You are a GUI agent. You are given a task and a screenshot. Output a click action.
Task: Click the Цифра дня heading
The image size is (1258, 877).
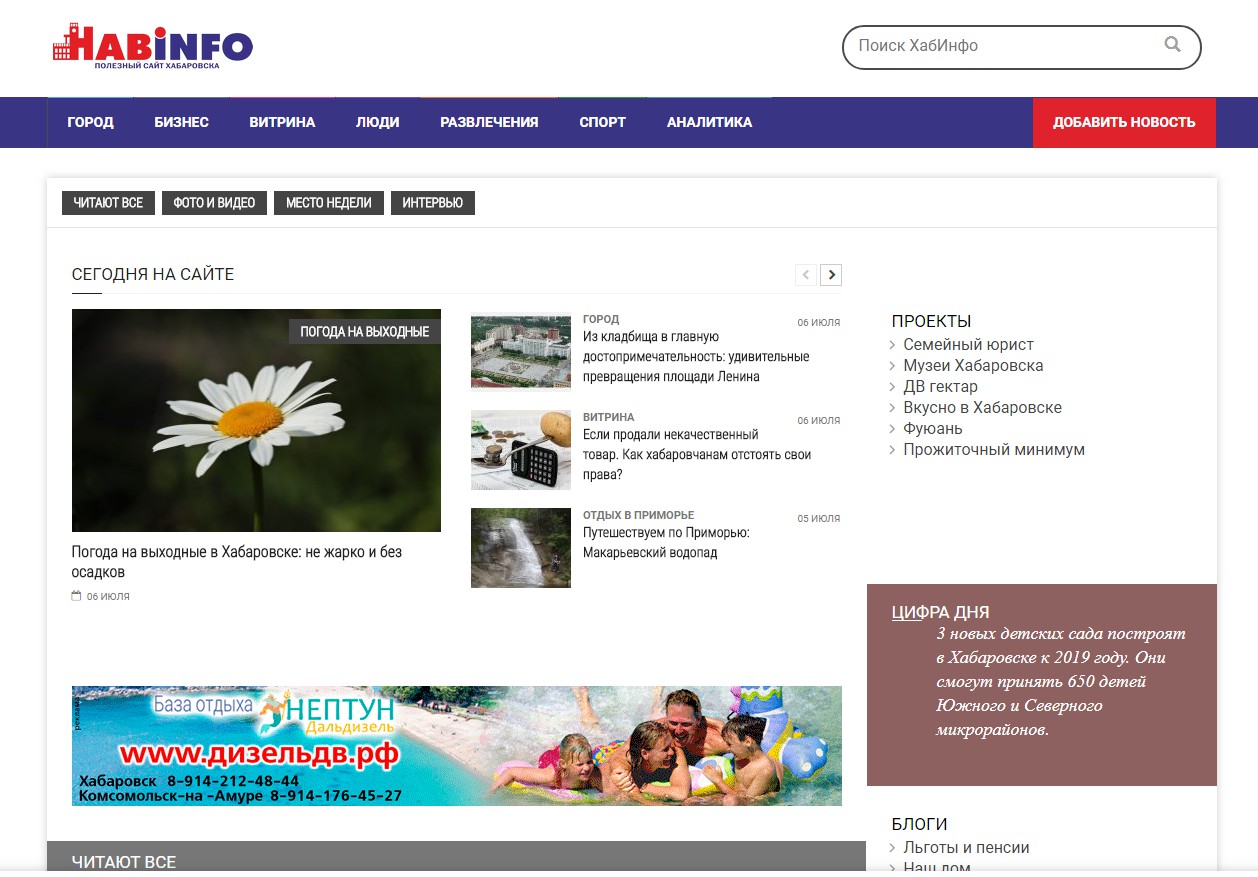point(940,613)
